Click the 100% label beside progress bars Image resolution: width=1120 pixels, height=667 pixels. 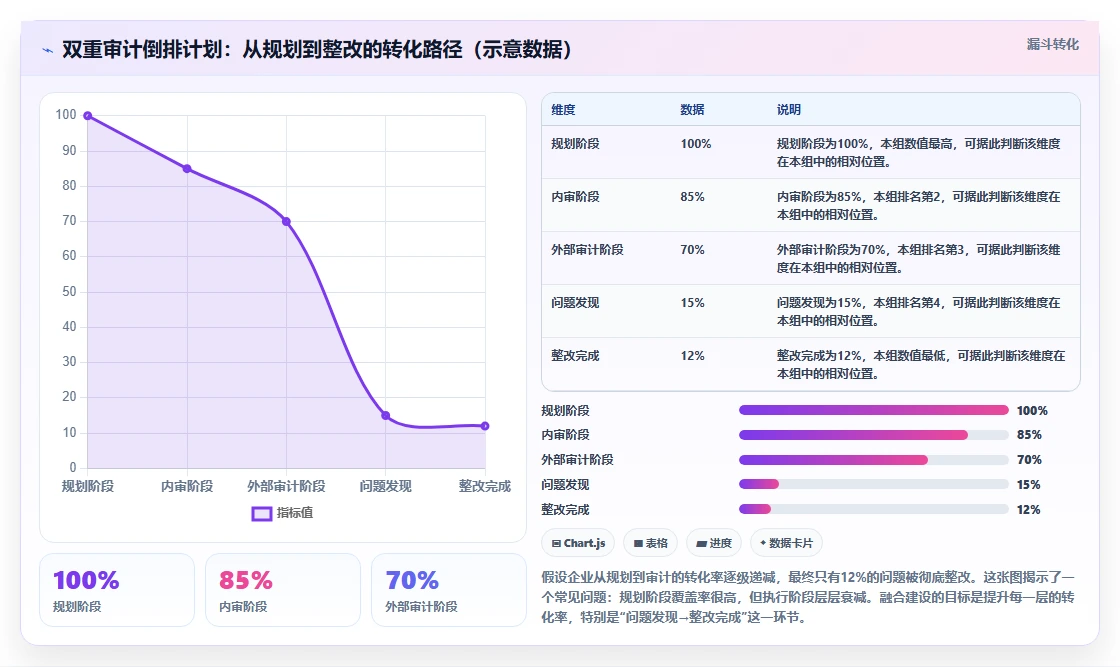pos(1032,411)
